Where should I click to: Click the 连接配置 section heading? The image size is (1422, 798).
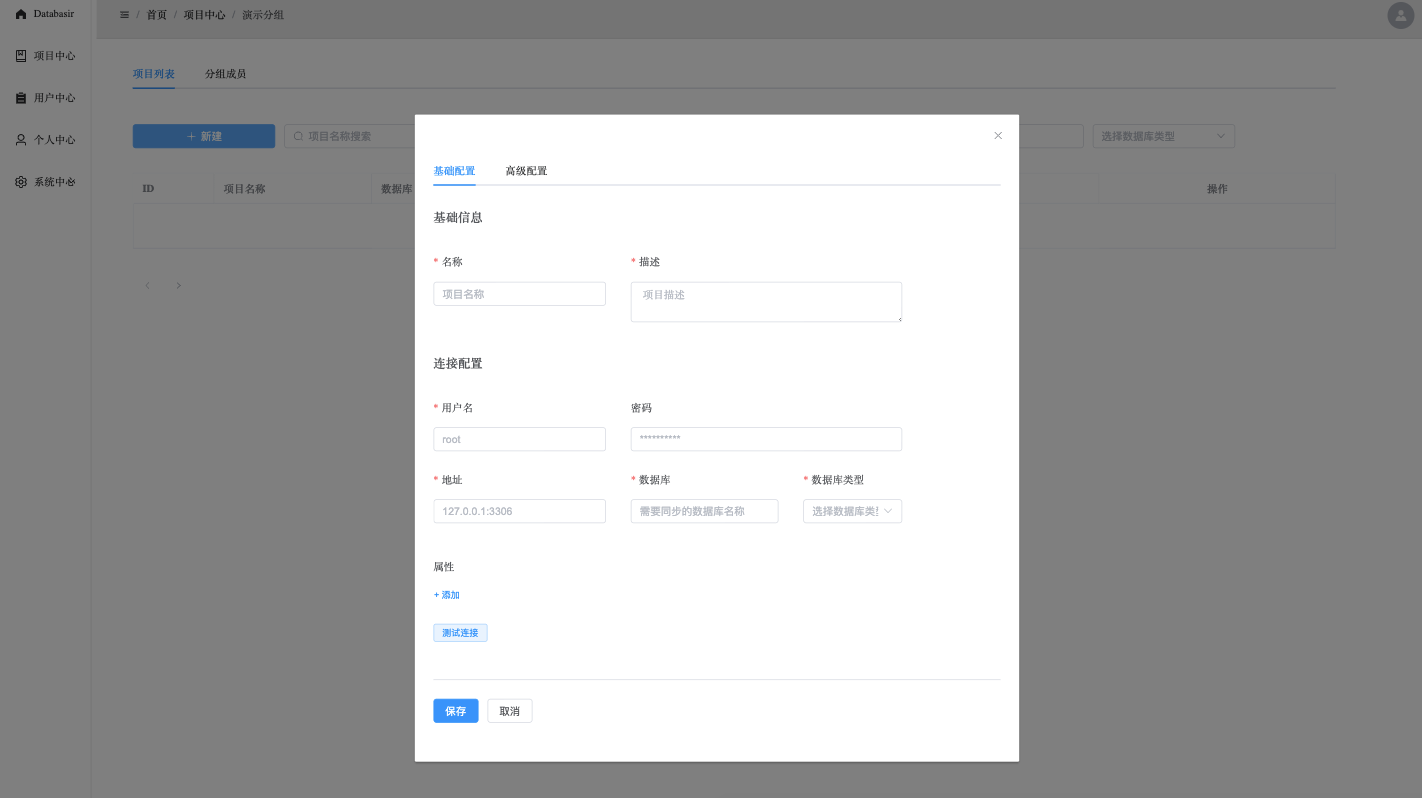point(458,363)
